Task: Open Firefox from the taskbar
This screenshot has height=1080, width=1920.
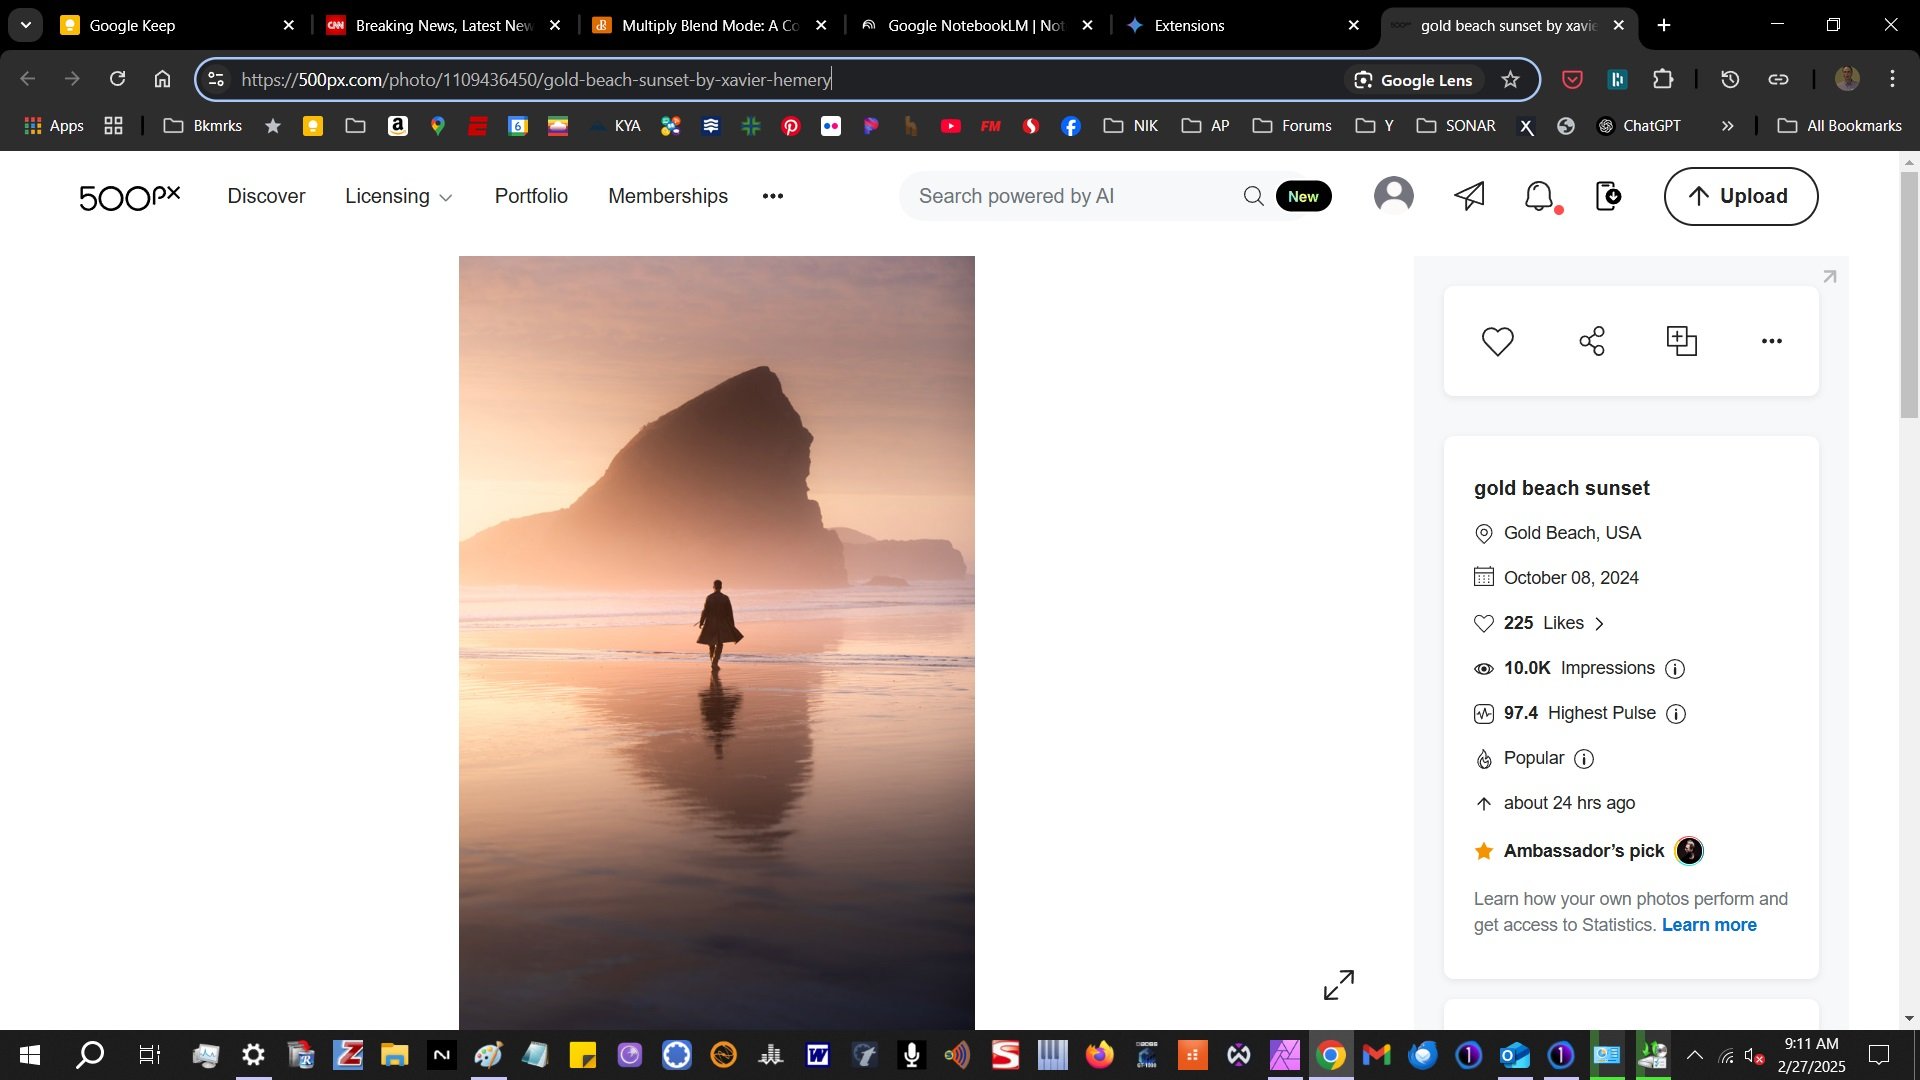Action: point(1099,1055)
